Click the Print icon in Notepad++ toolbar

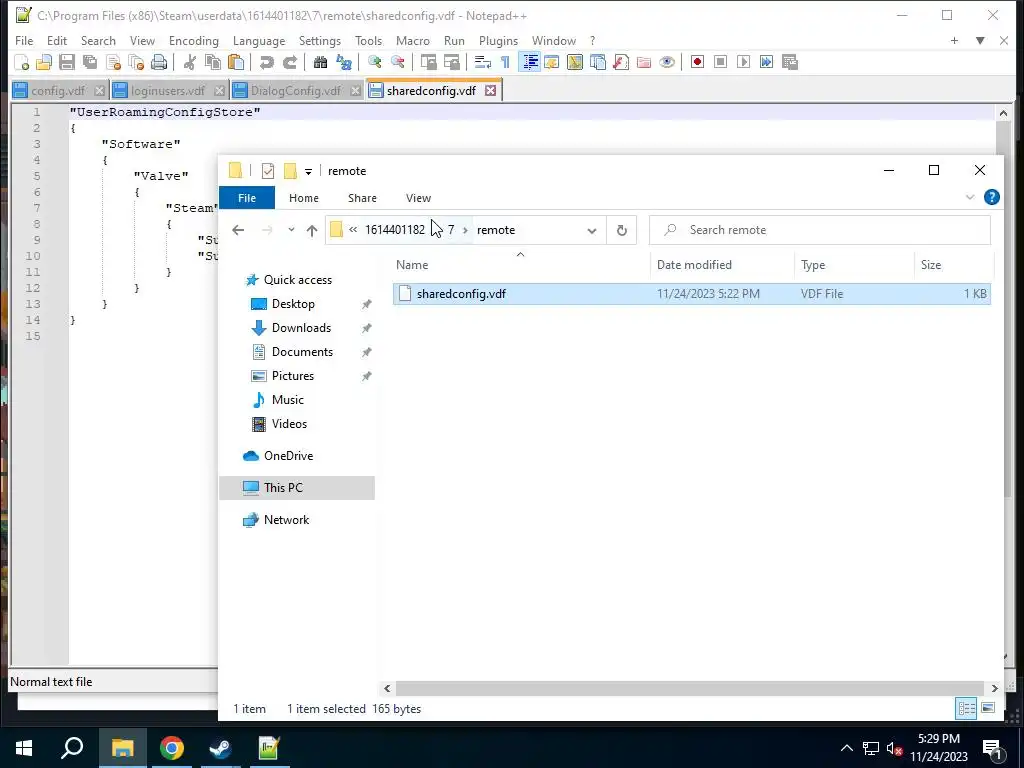tap(159, 62)
